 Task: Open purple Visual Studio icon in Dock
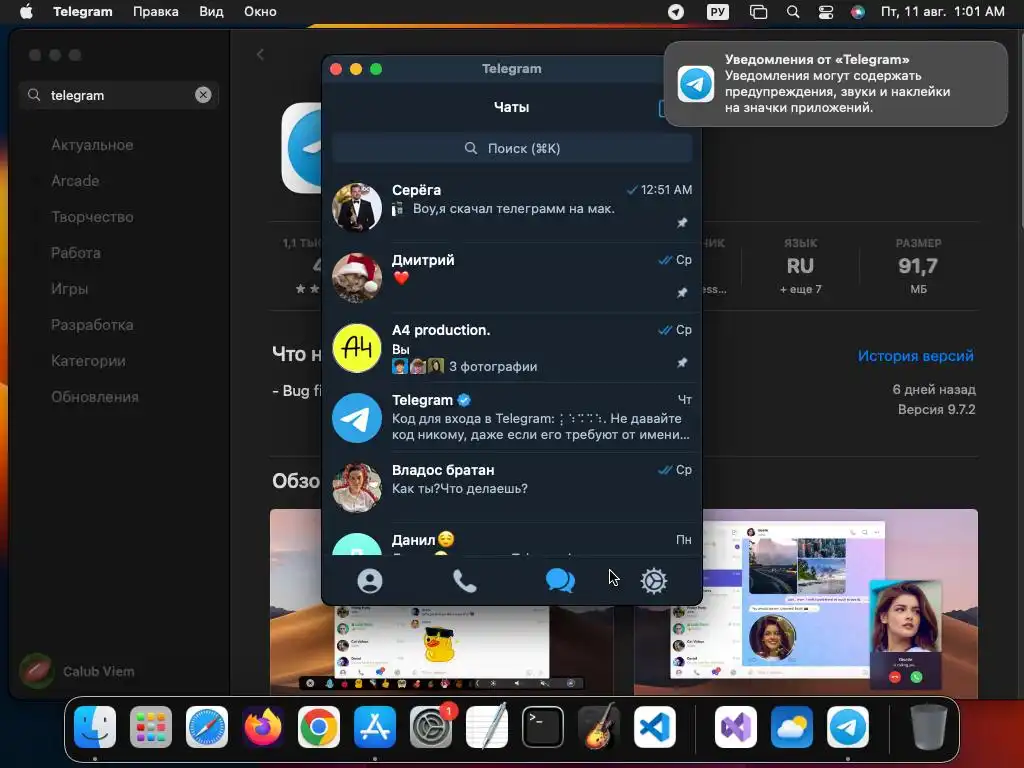pyautogui.click(x=736, y=727)
